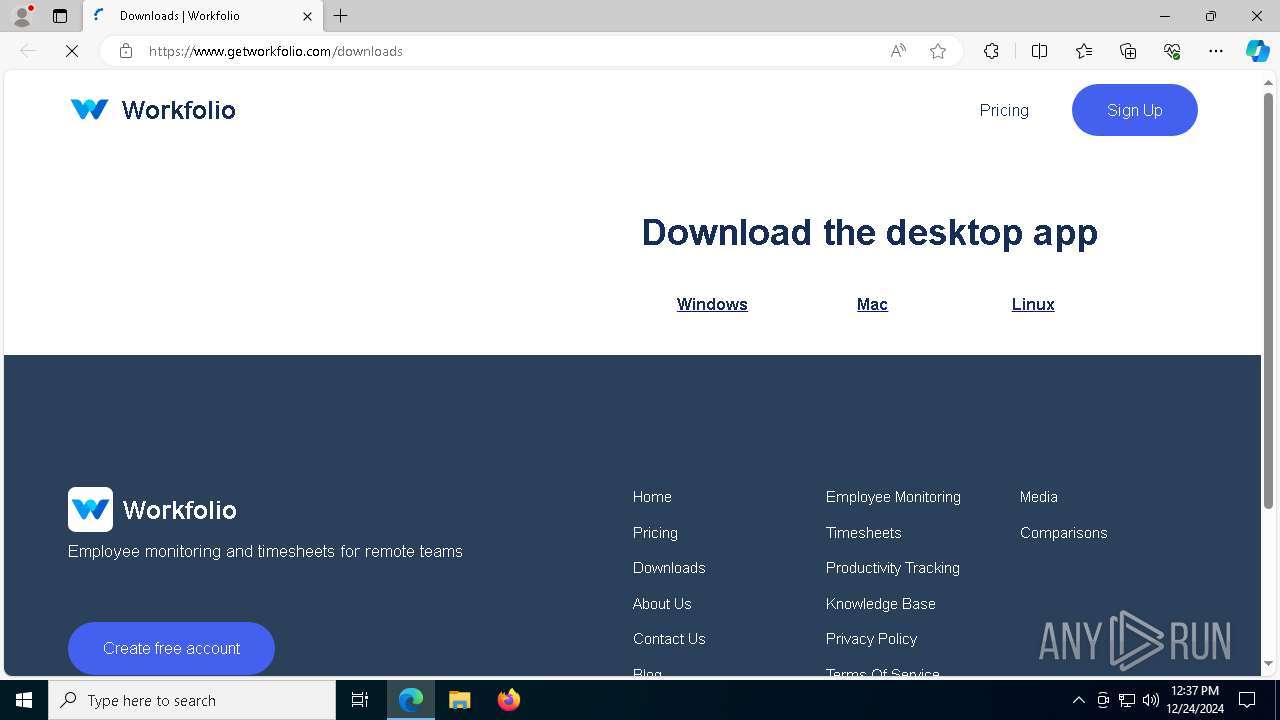1280x720 pixels.
Task: Click the Sign Up button
Action: tap(1135, 110)
